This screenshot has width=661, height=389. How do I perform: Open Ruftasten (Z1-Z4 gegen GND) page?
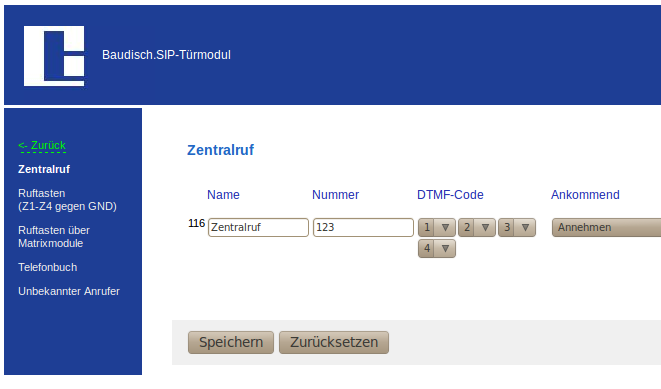coord(67,200)
